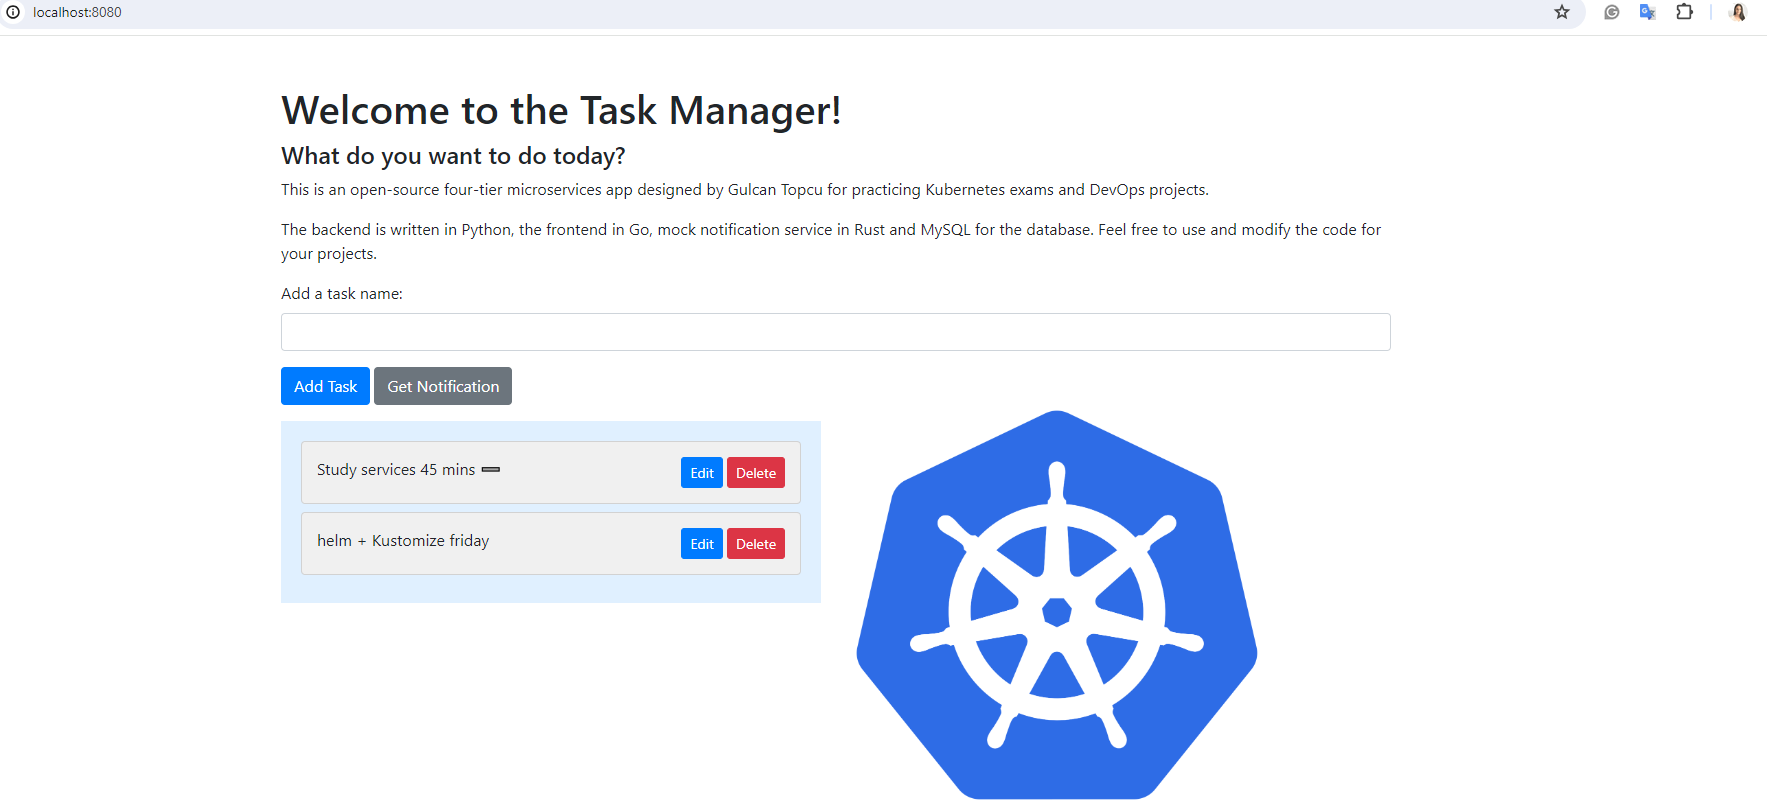Click the Add a task name label

[342, 294]
